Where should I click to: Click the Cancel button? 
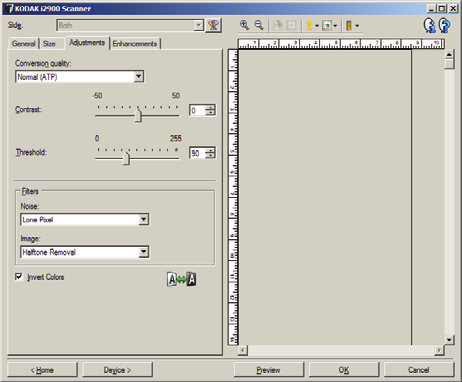coord(419,370)
